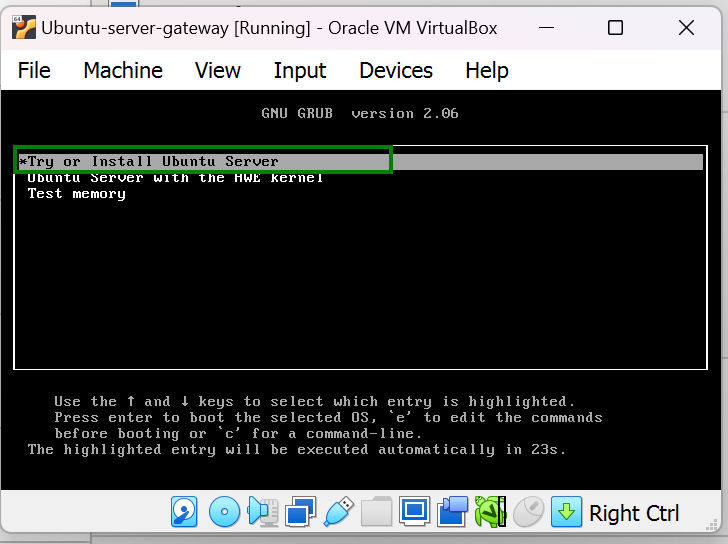Open the Help menu
Viewport: 728px width, 544px height.
487,71
